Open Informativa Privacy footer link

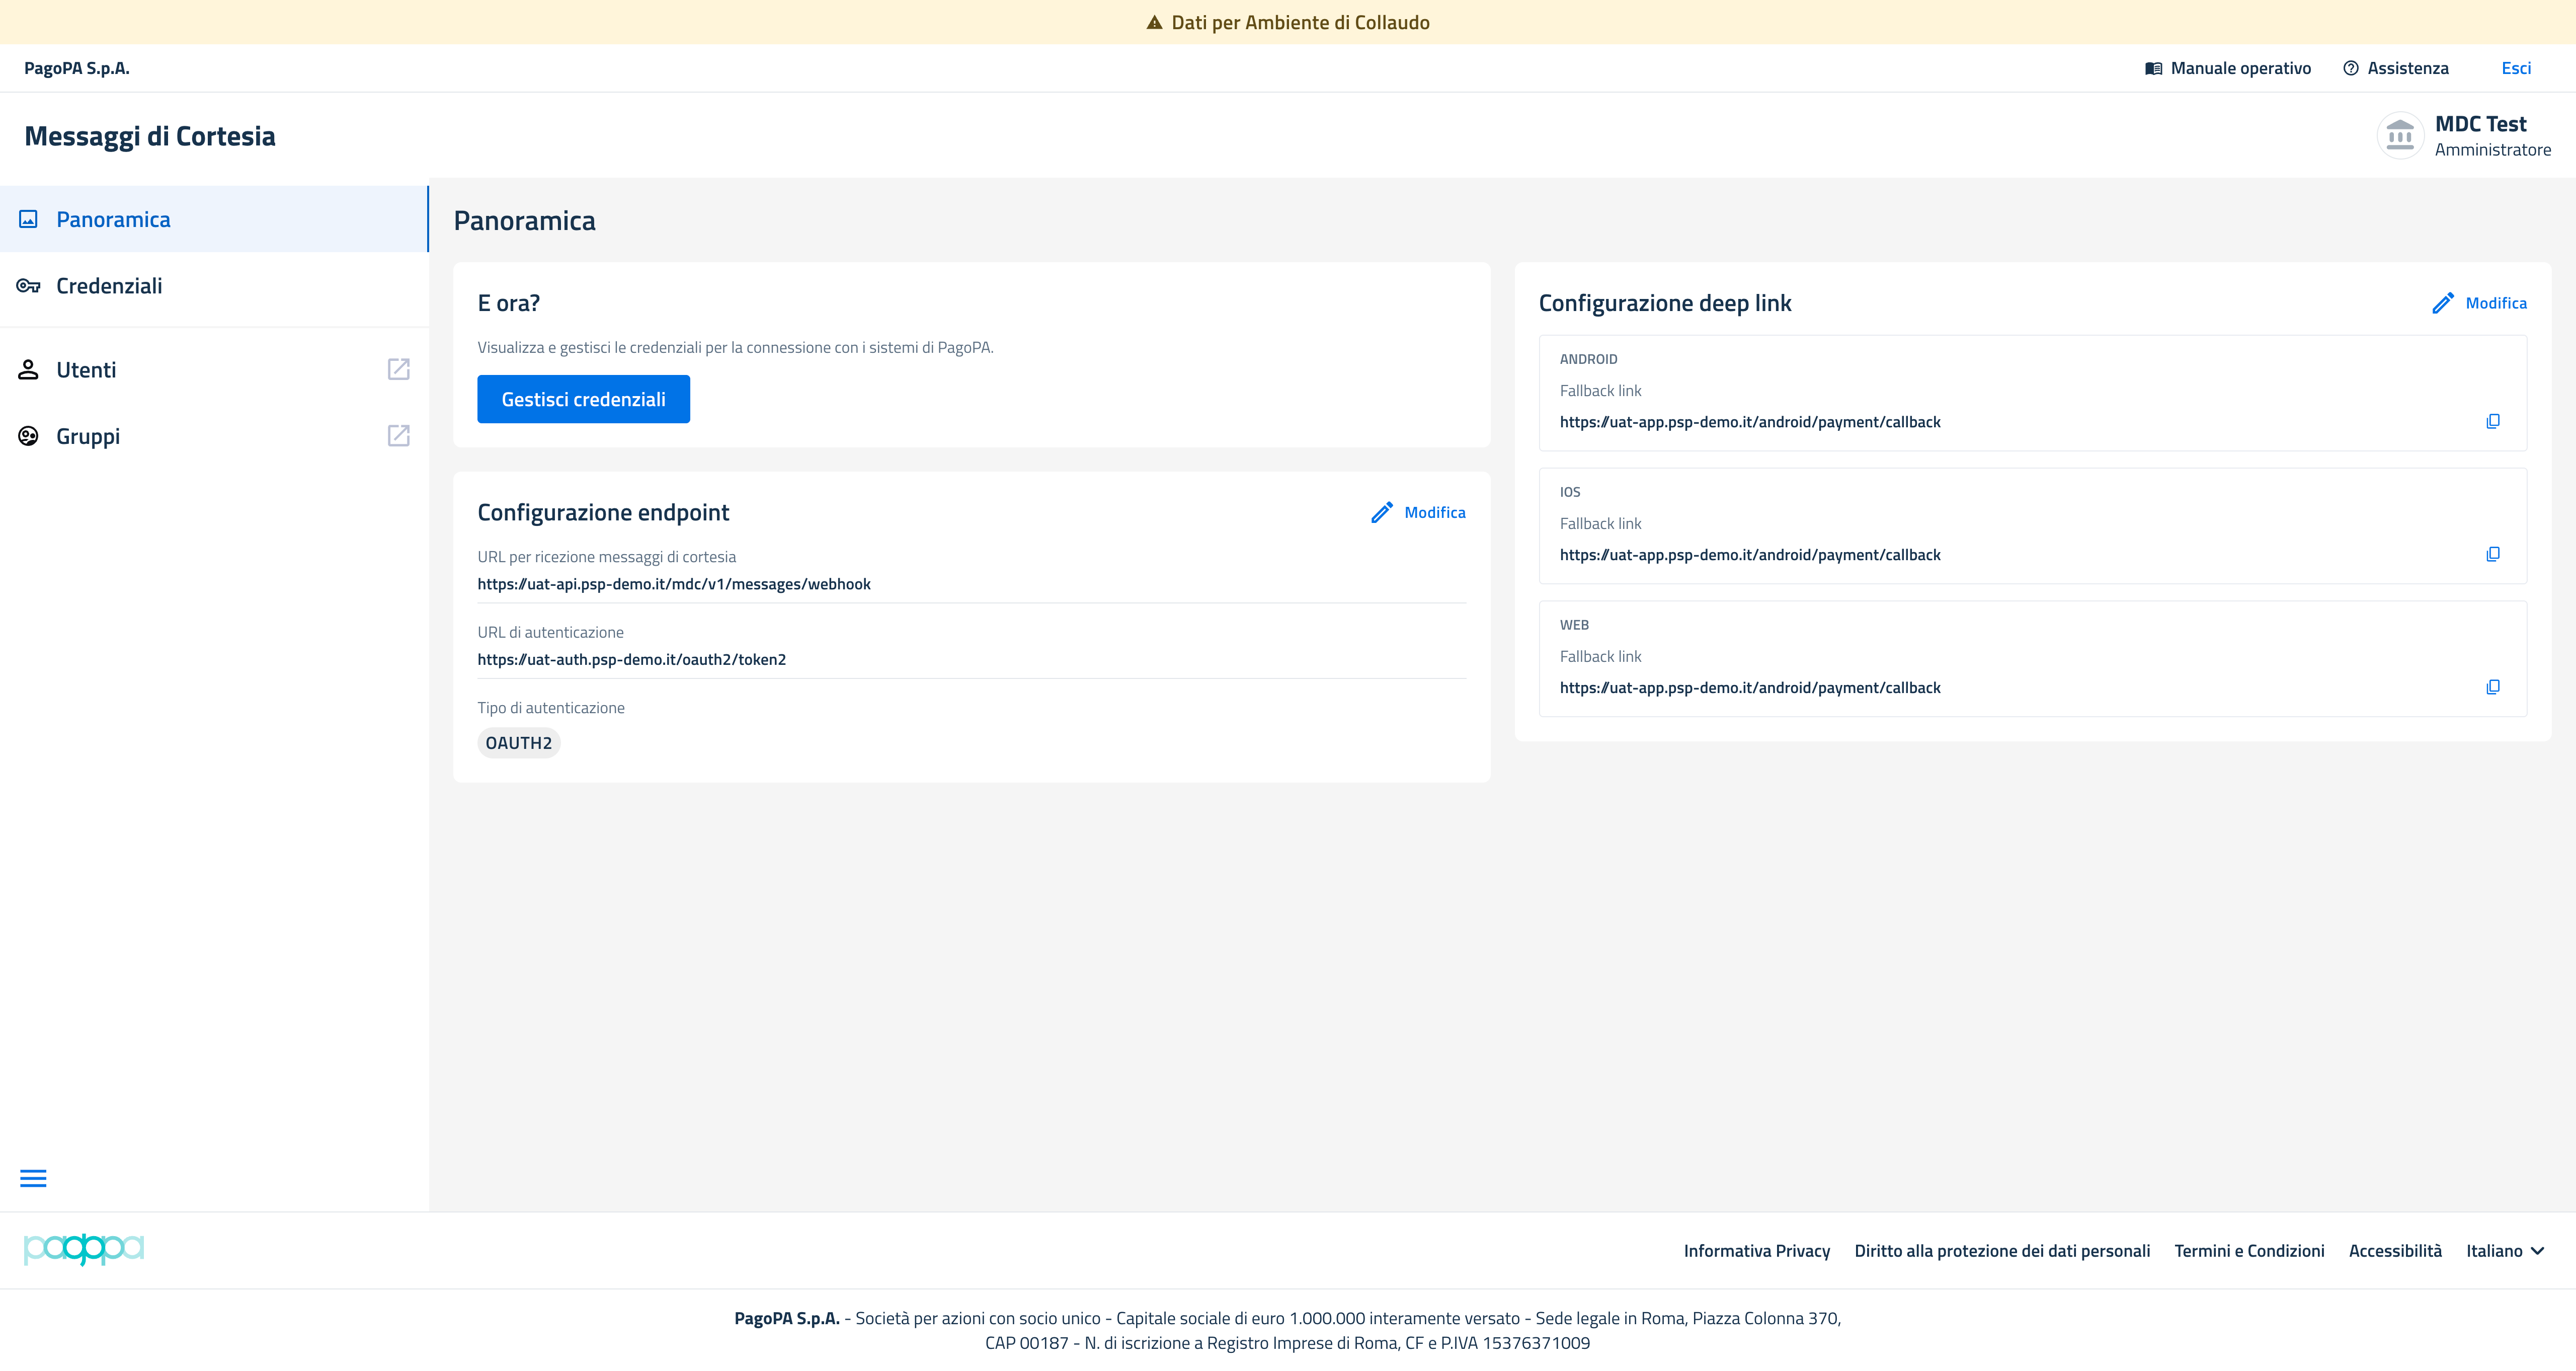1757,1251
